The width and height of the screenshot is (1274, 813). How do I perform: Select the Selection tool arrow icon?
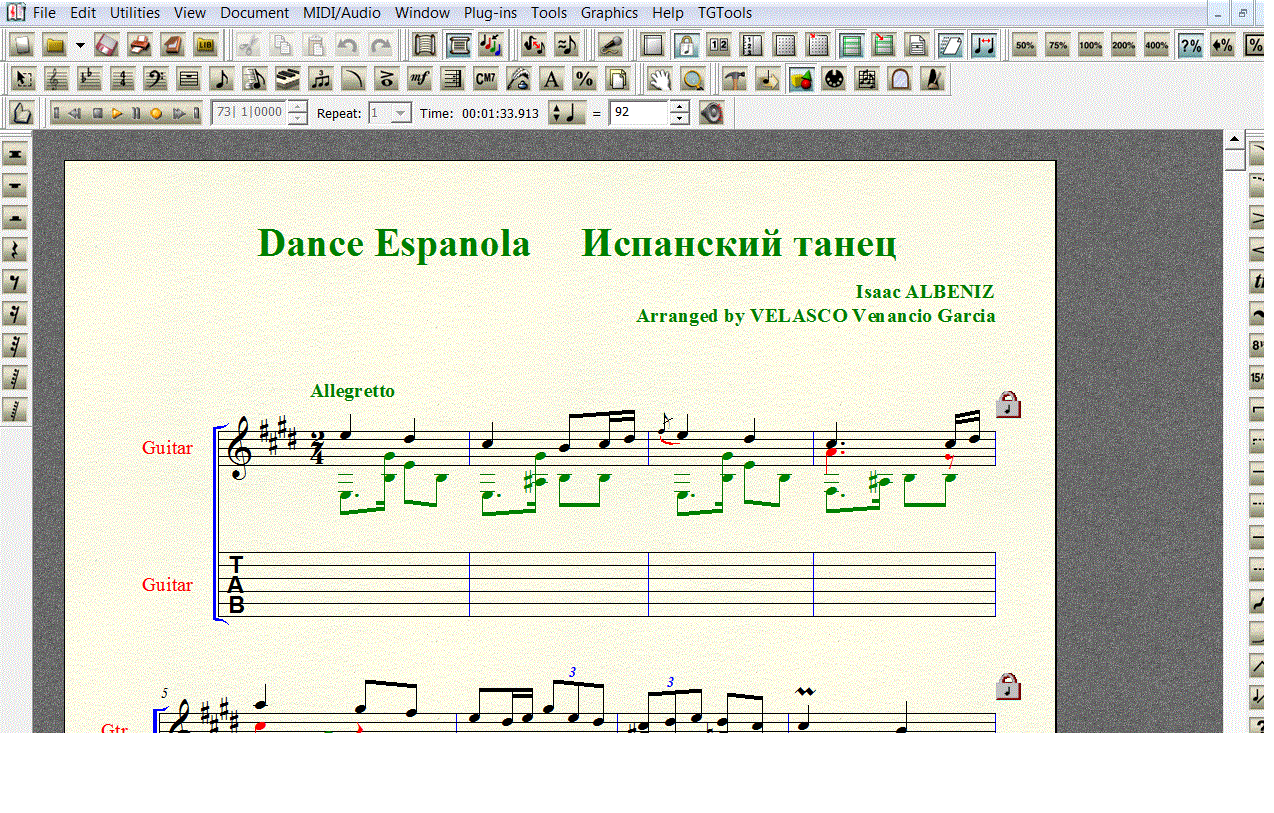(25, 80)
